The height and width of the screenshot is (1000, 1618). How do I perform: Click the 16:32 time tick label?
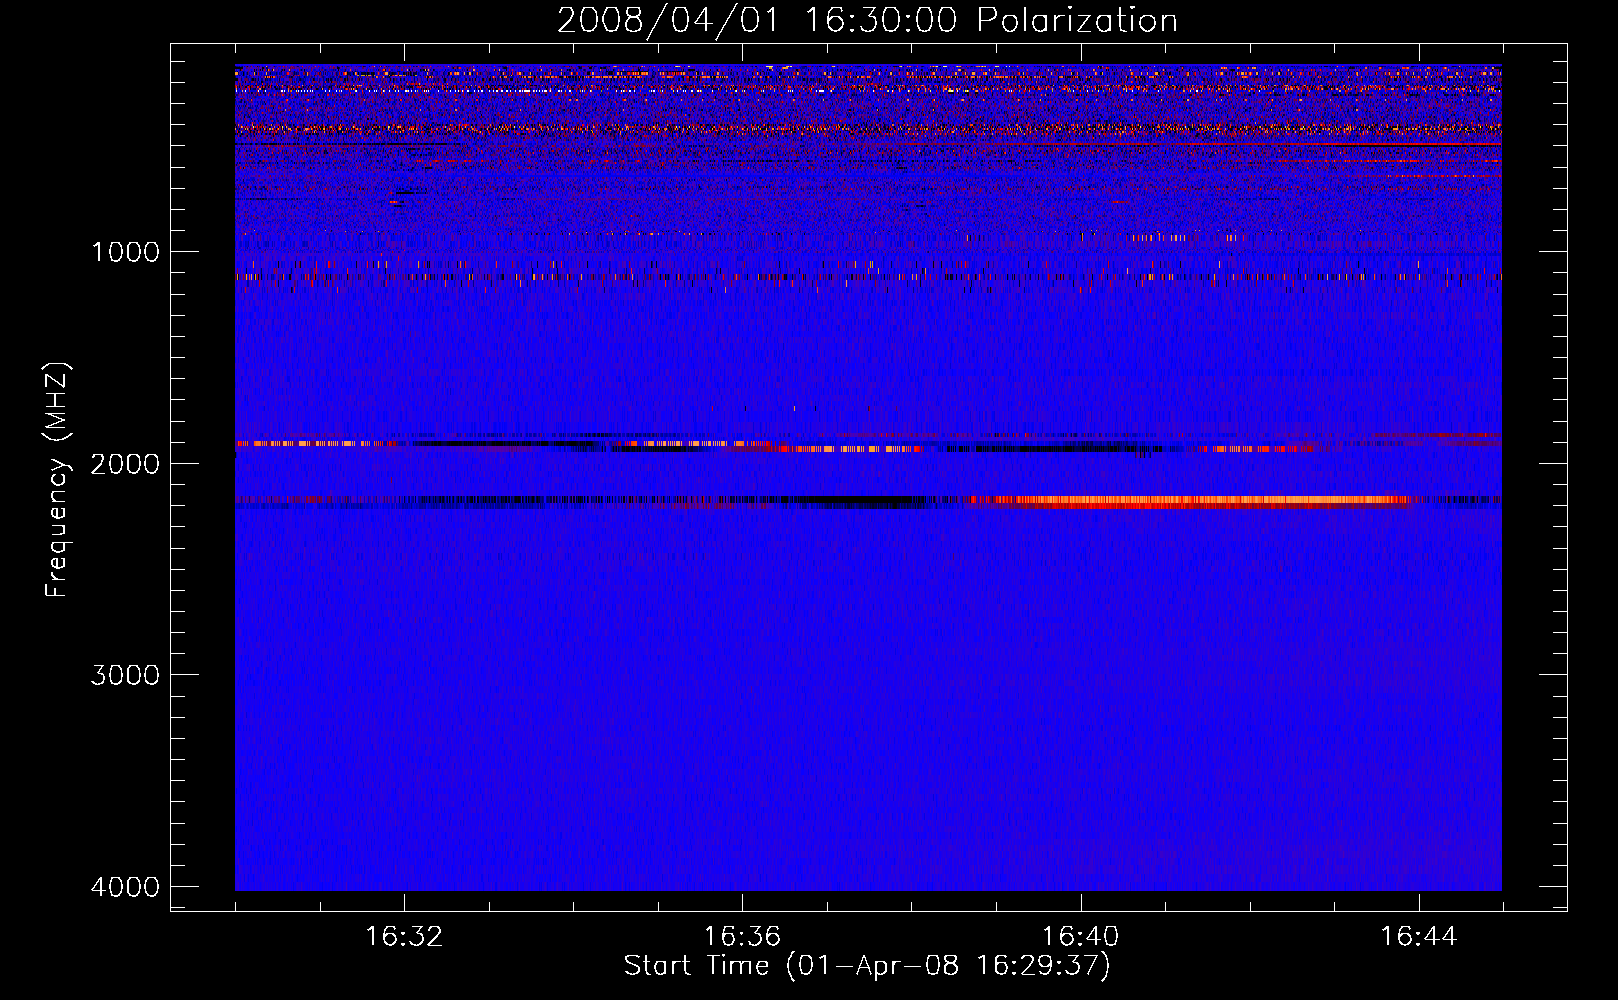point(404,937)
